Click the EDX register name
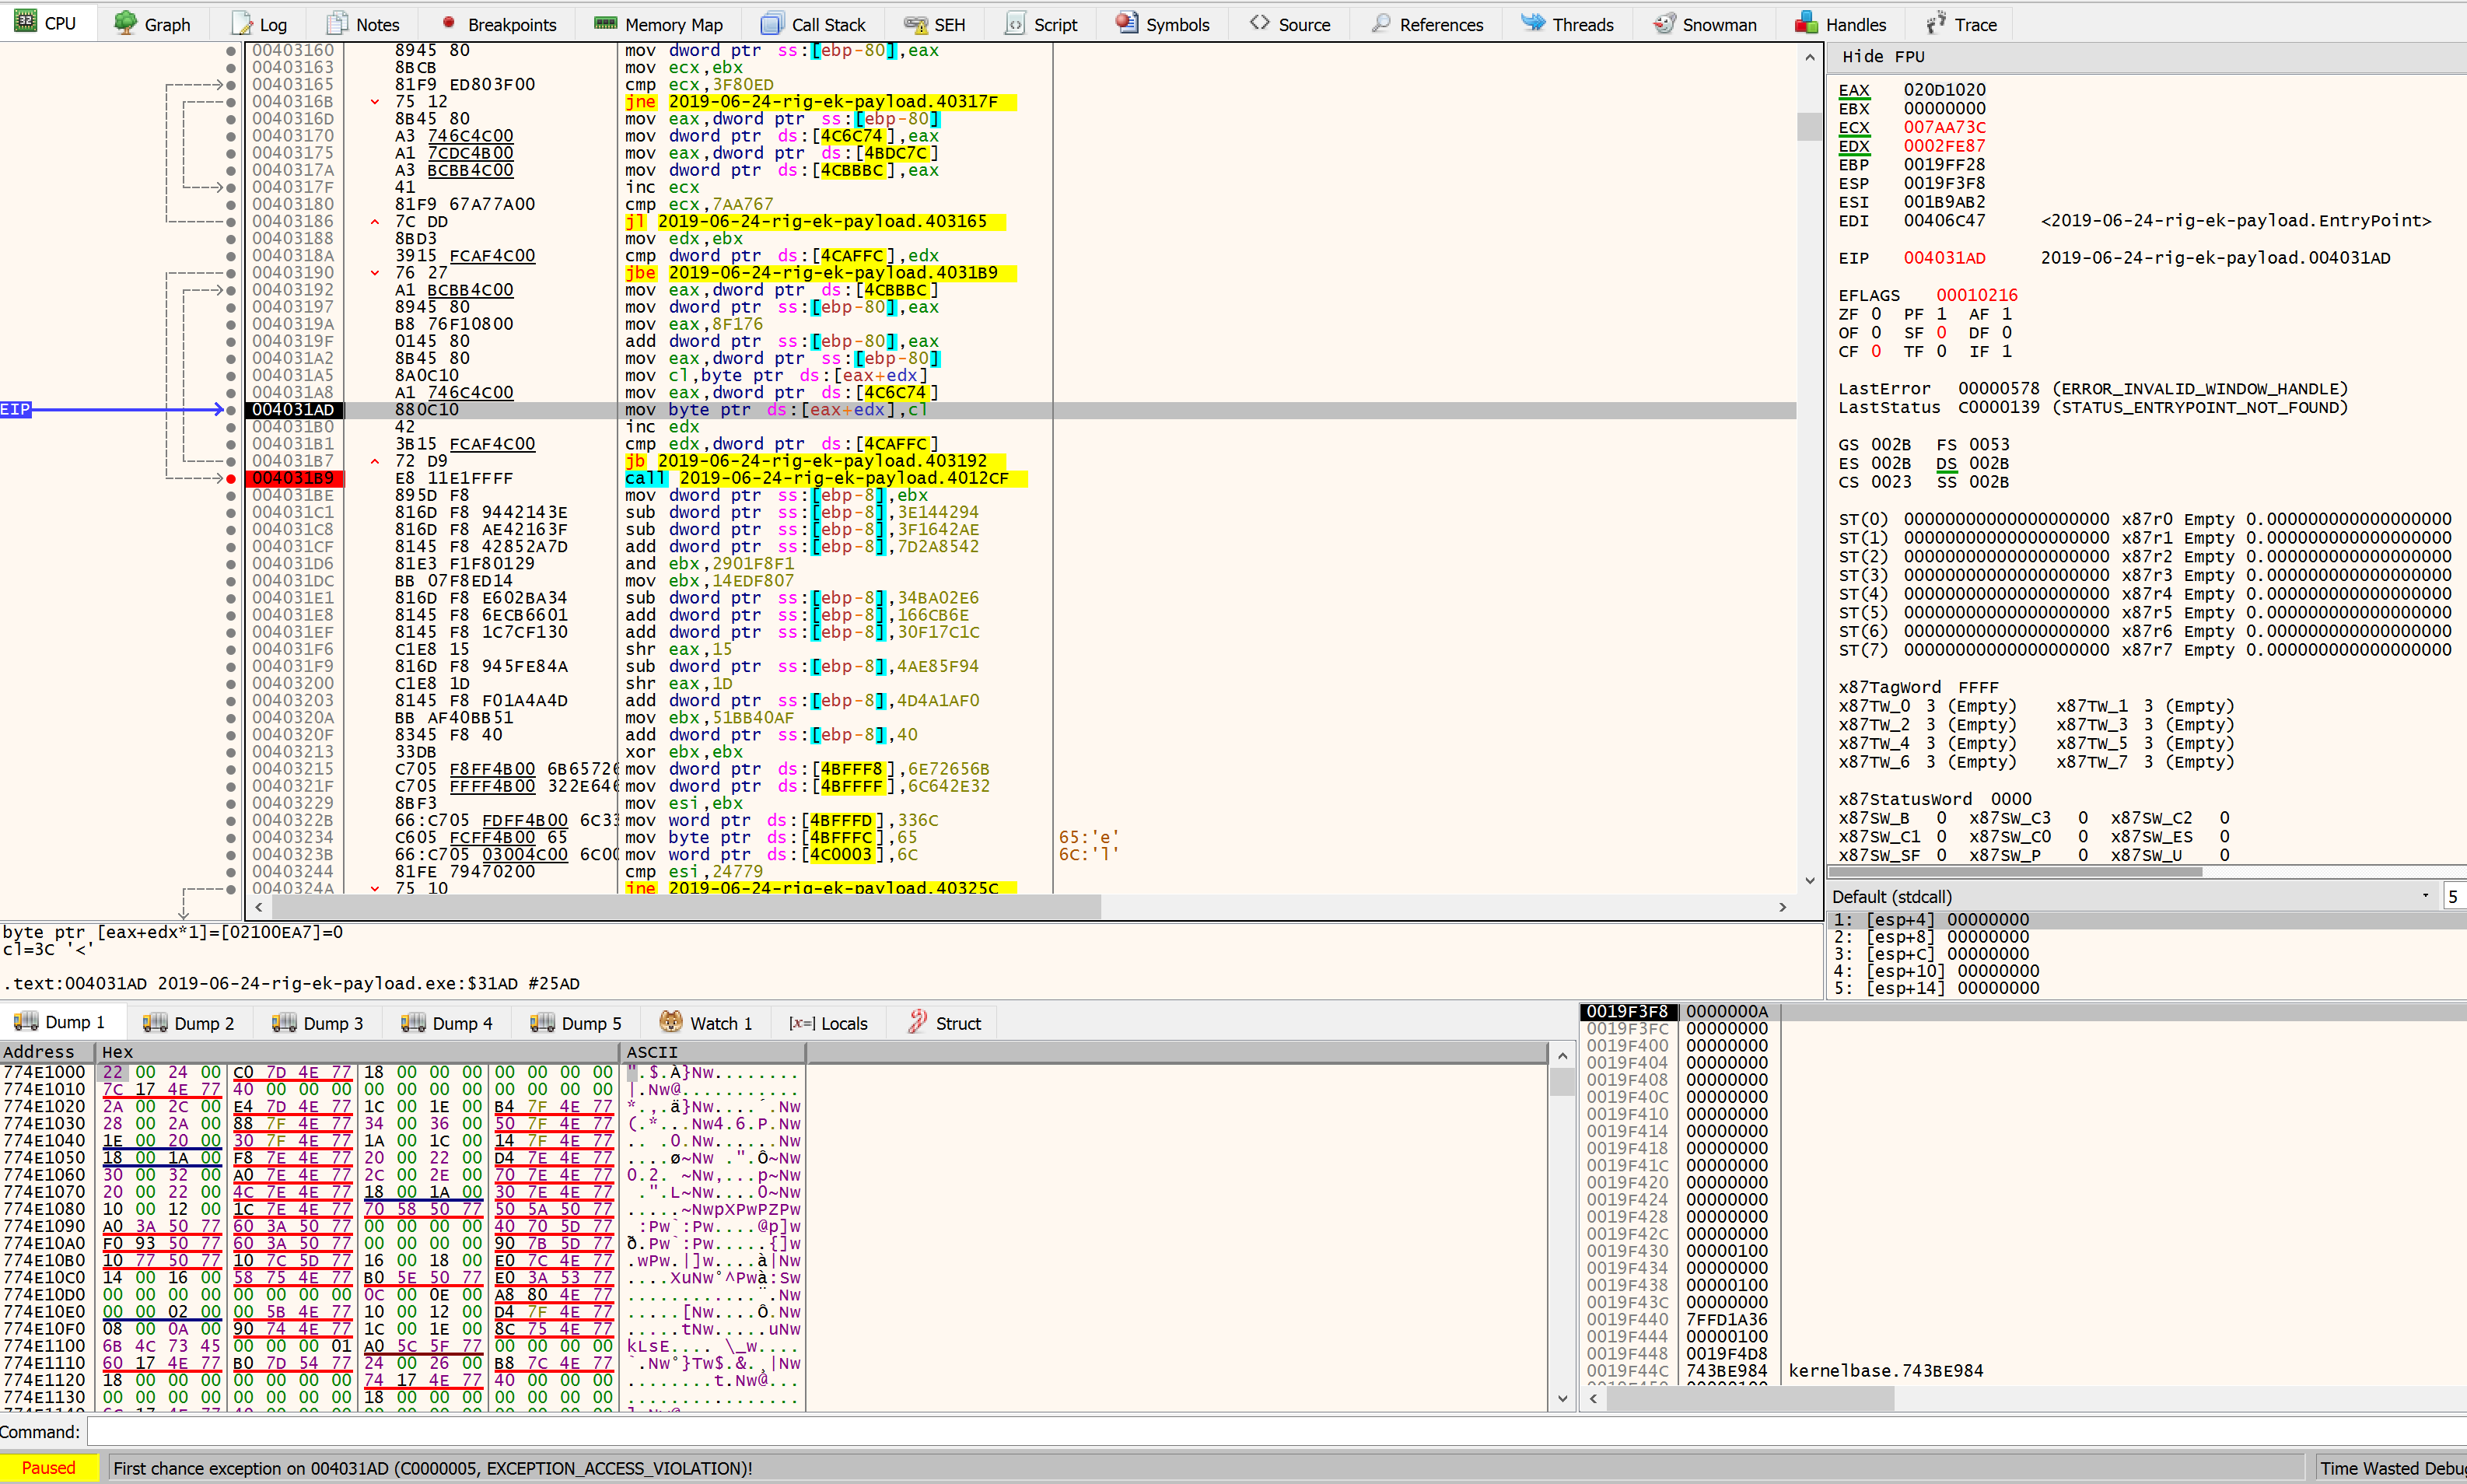 point(1853,146)
